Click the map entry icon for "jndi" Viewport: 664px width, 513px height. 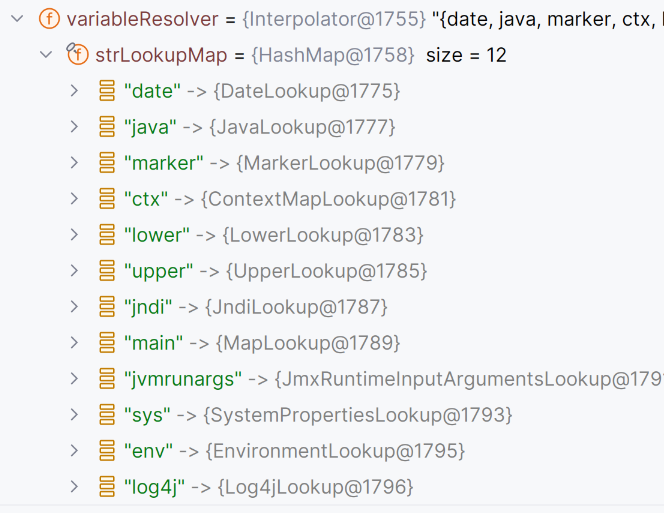[x=107, y=307]
